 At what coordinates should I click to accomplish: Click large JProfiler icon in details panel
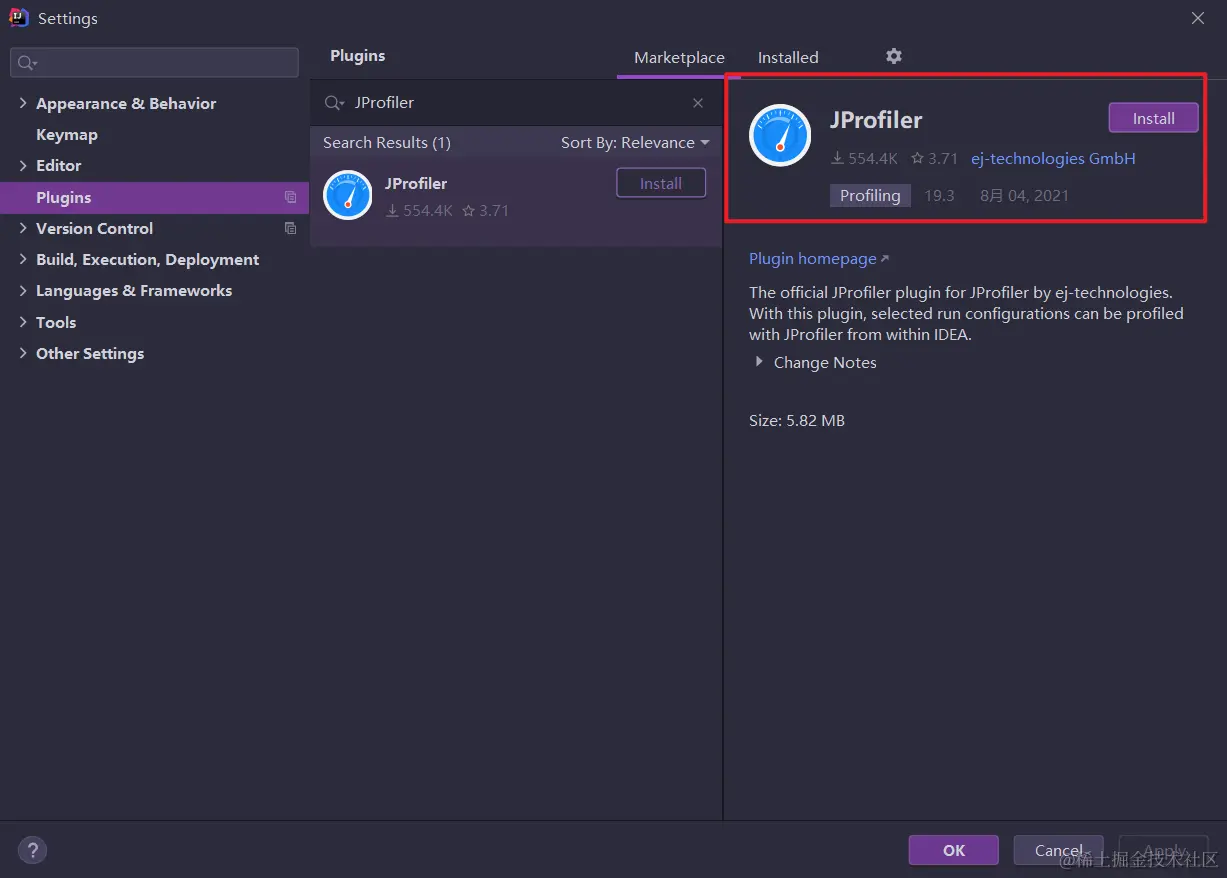(x=780, y=135)
